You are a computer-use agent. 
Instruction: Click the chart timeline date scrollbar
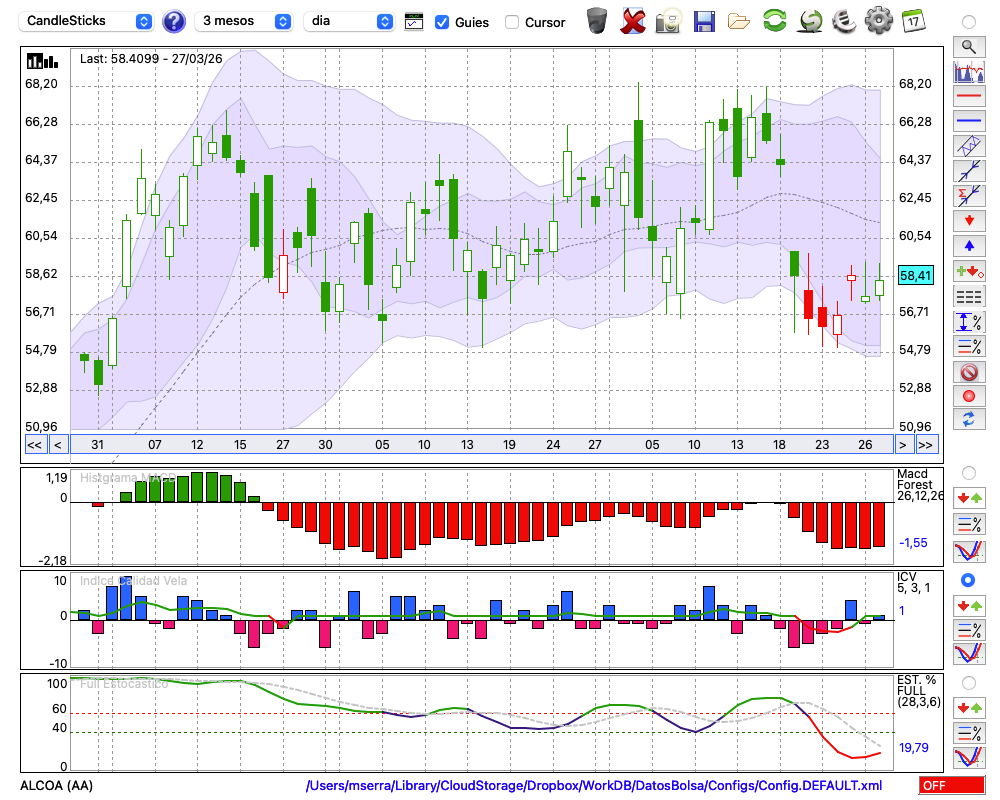pos(480,445)
